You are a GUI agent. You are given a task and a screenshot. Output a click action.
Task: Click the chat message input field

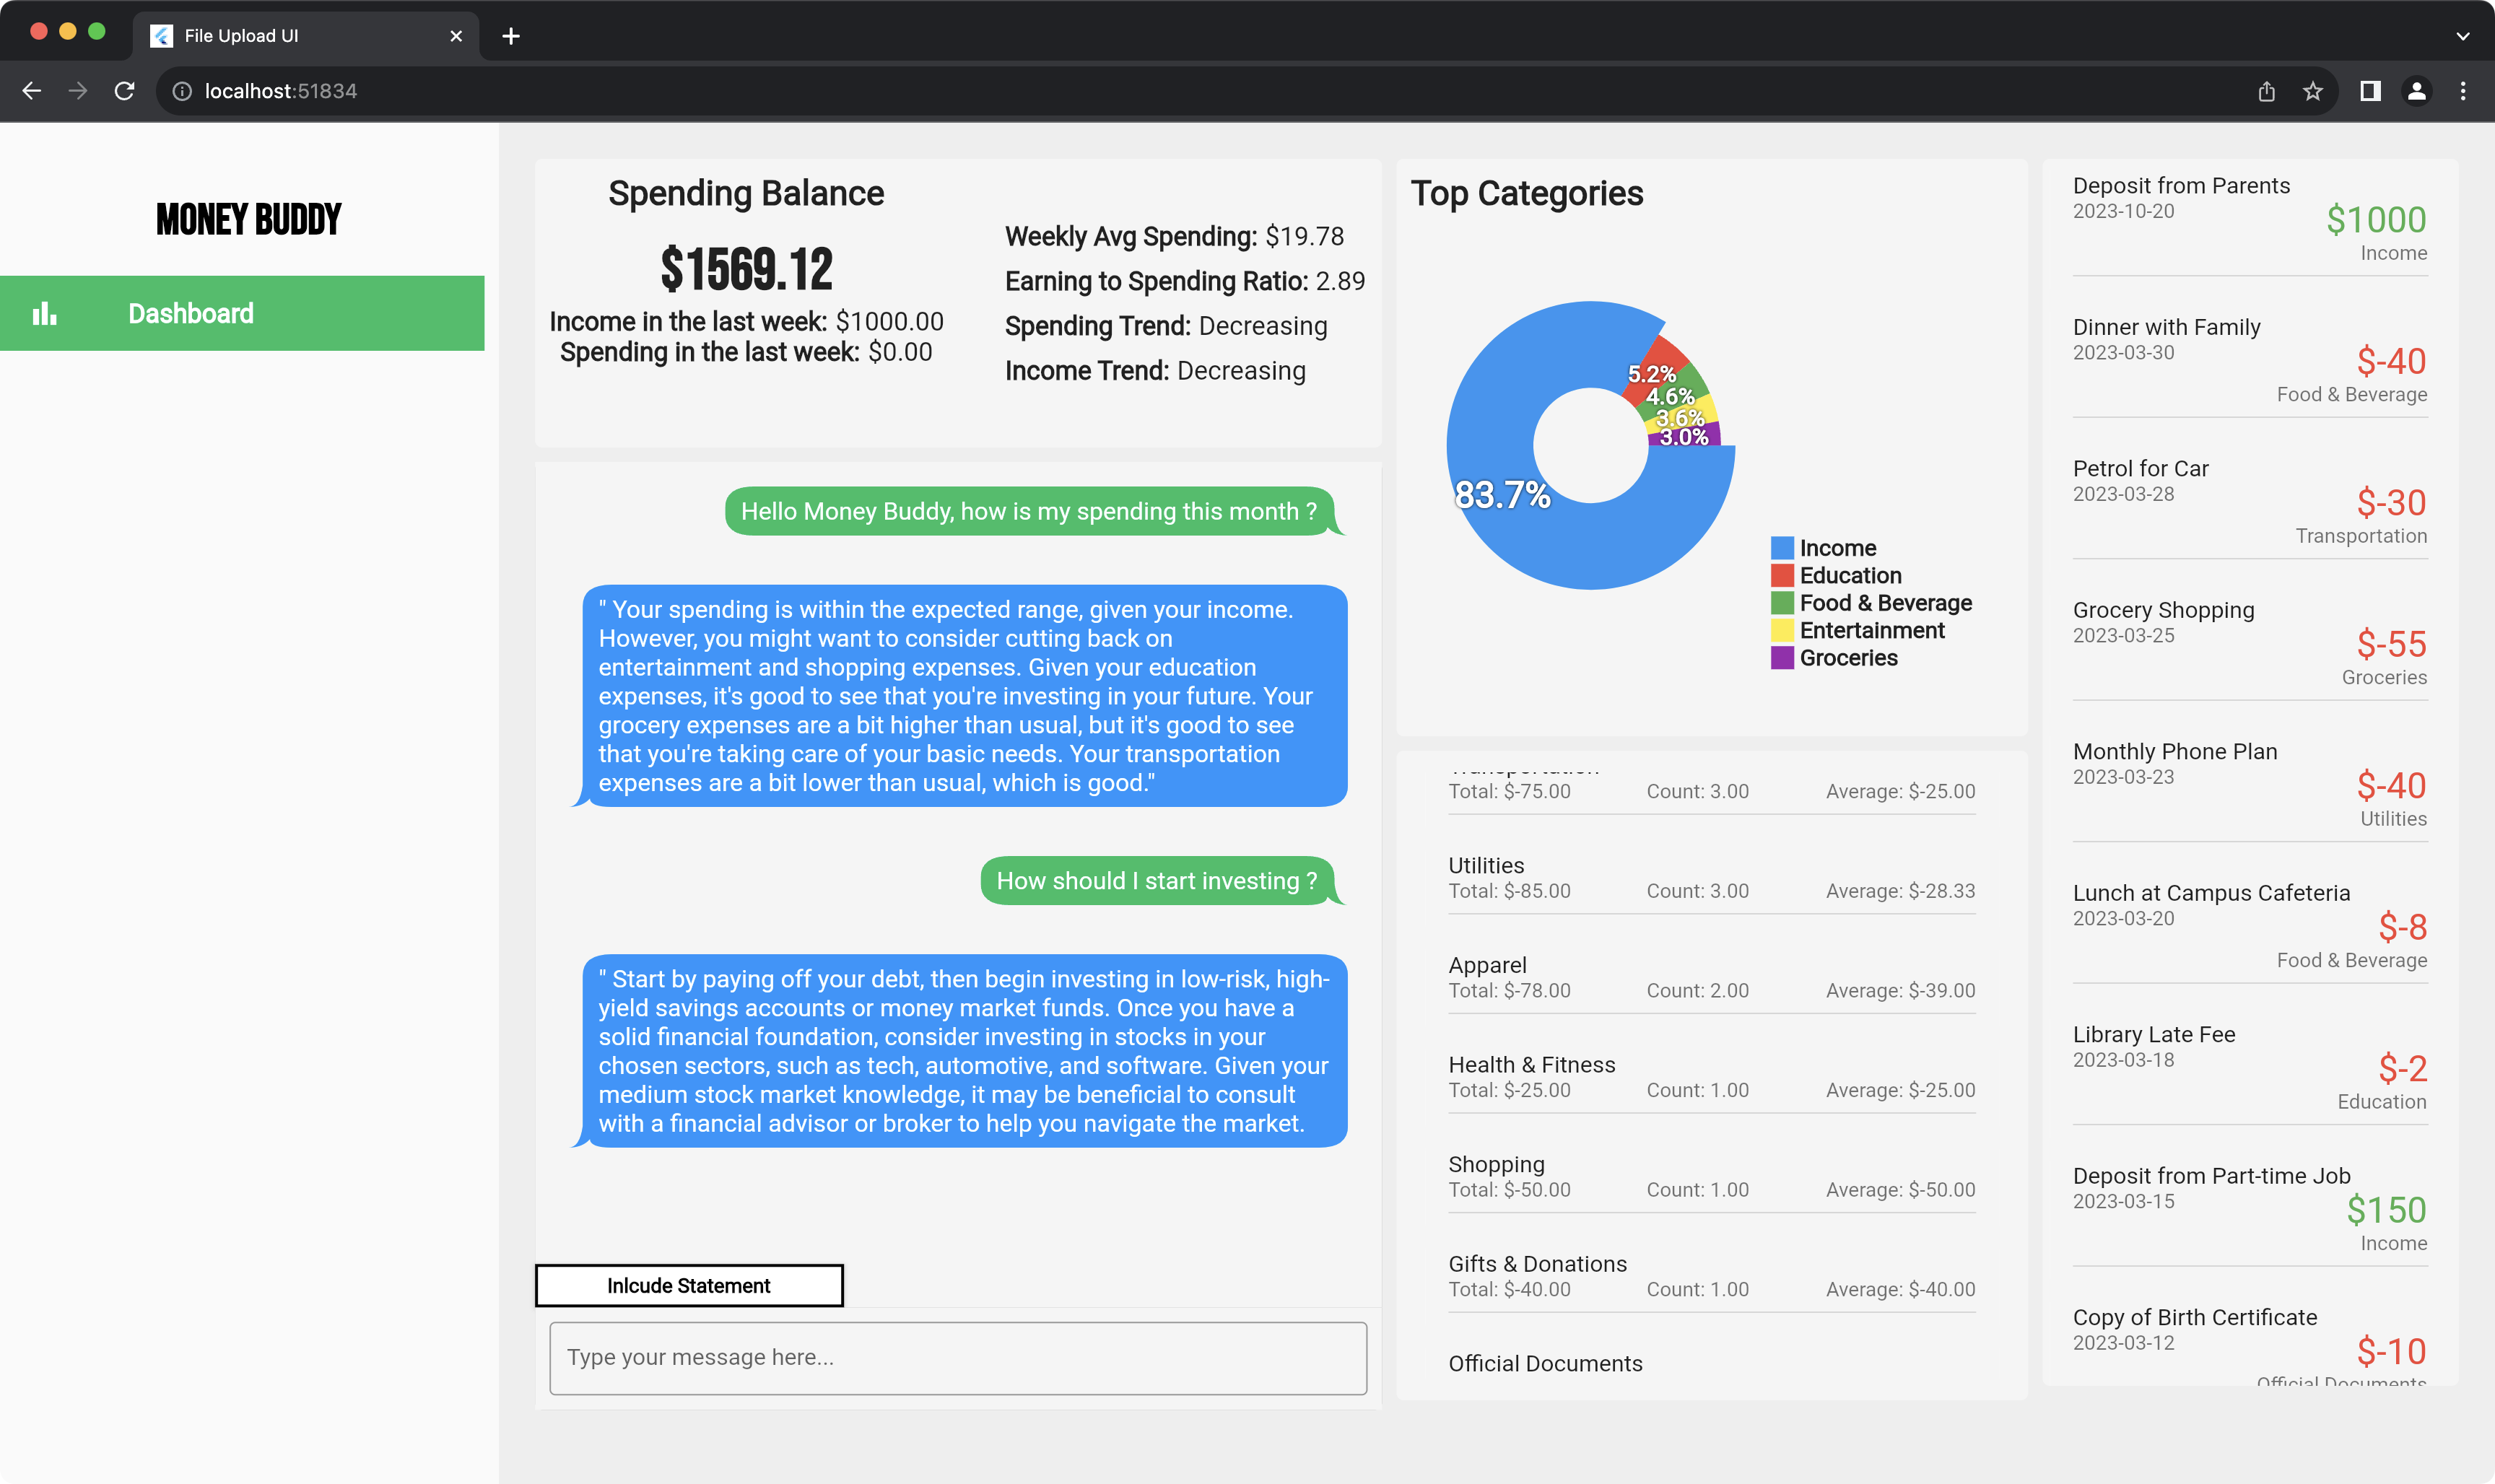tap(957, 1357)
